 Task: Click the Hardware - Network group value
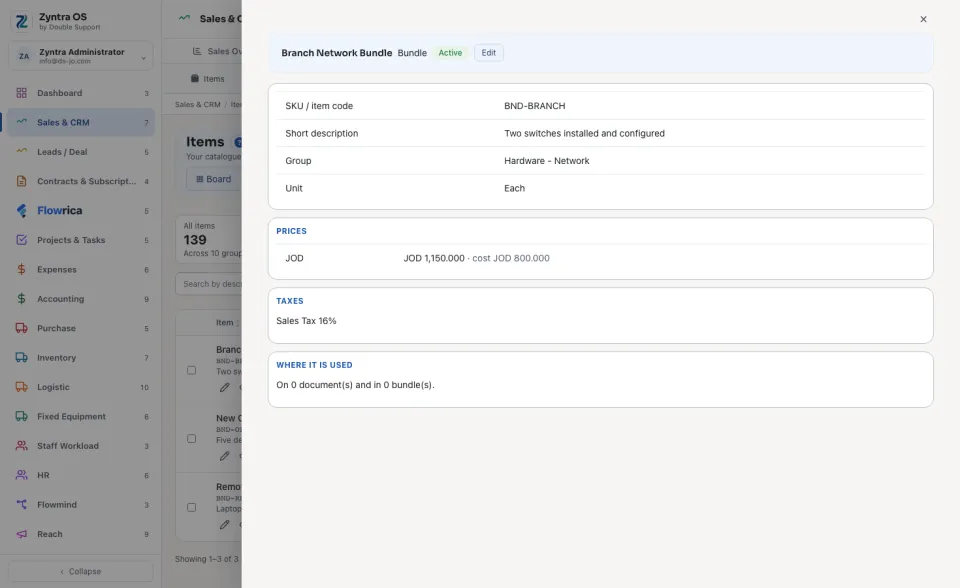coord(547,160)
